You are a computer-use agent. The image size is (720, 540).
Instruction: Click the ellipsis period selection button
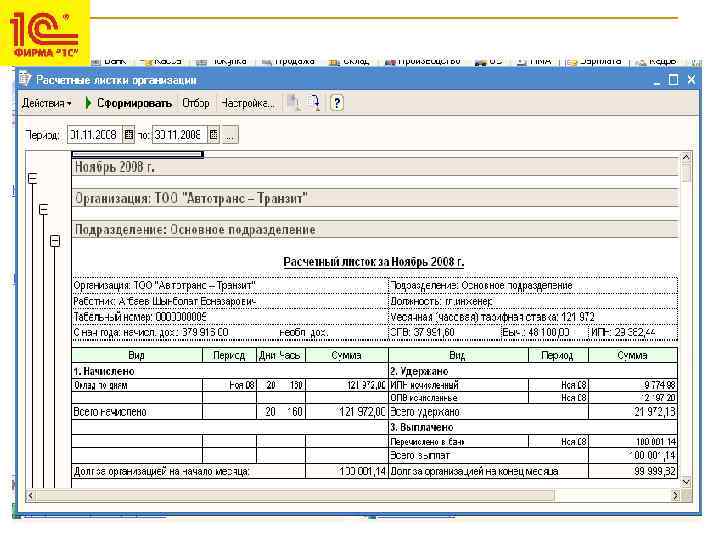230,135
